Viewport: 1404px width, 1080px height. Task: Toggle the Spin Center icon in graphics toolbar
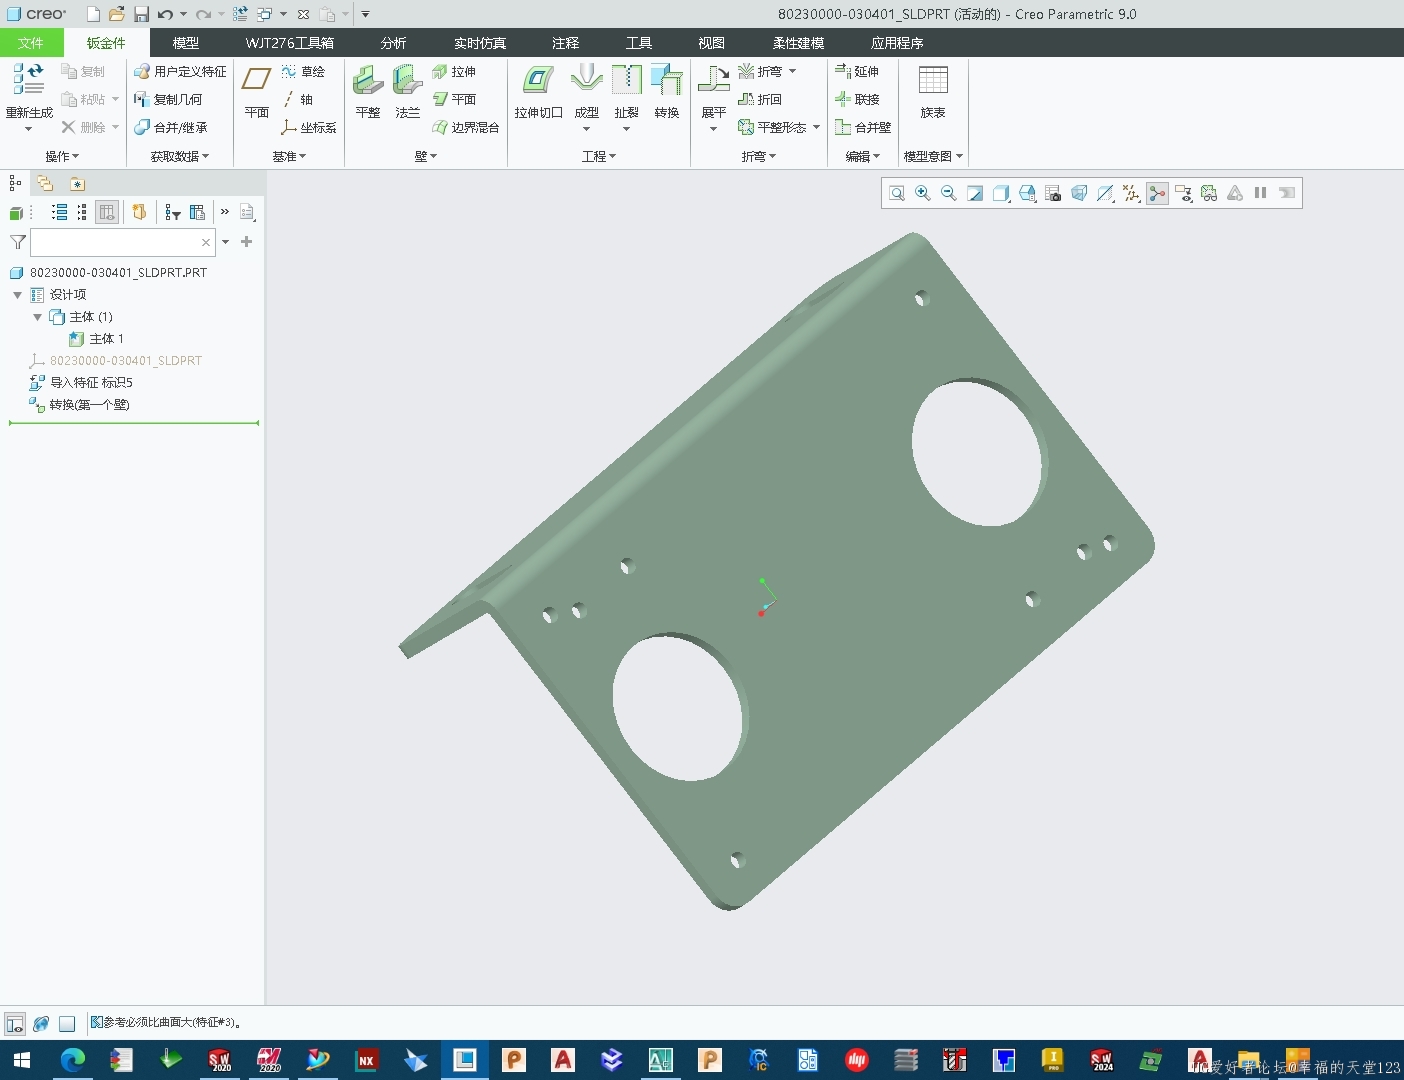pos(1157,193)
